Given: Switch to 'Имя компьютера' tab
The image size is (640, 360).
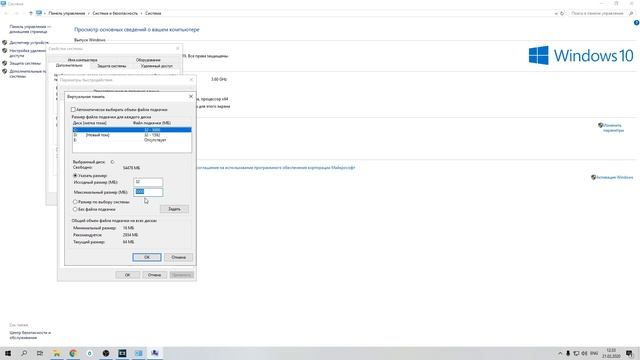Looking at the screenshot, I should coord(82,60).
